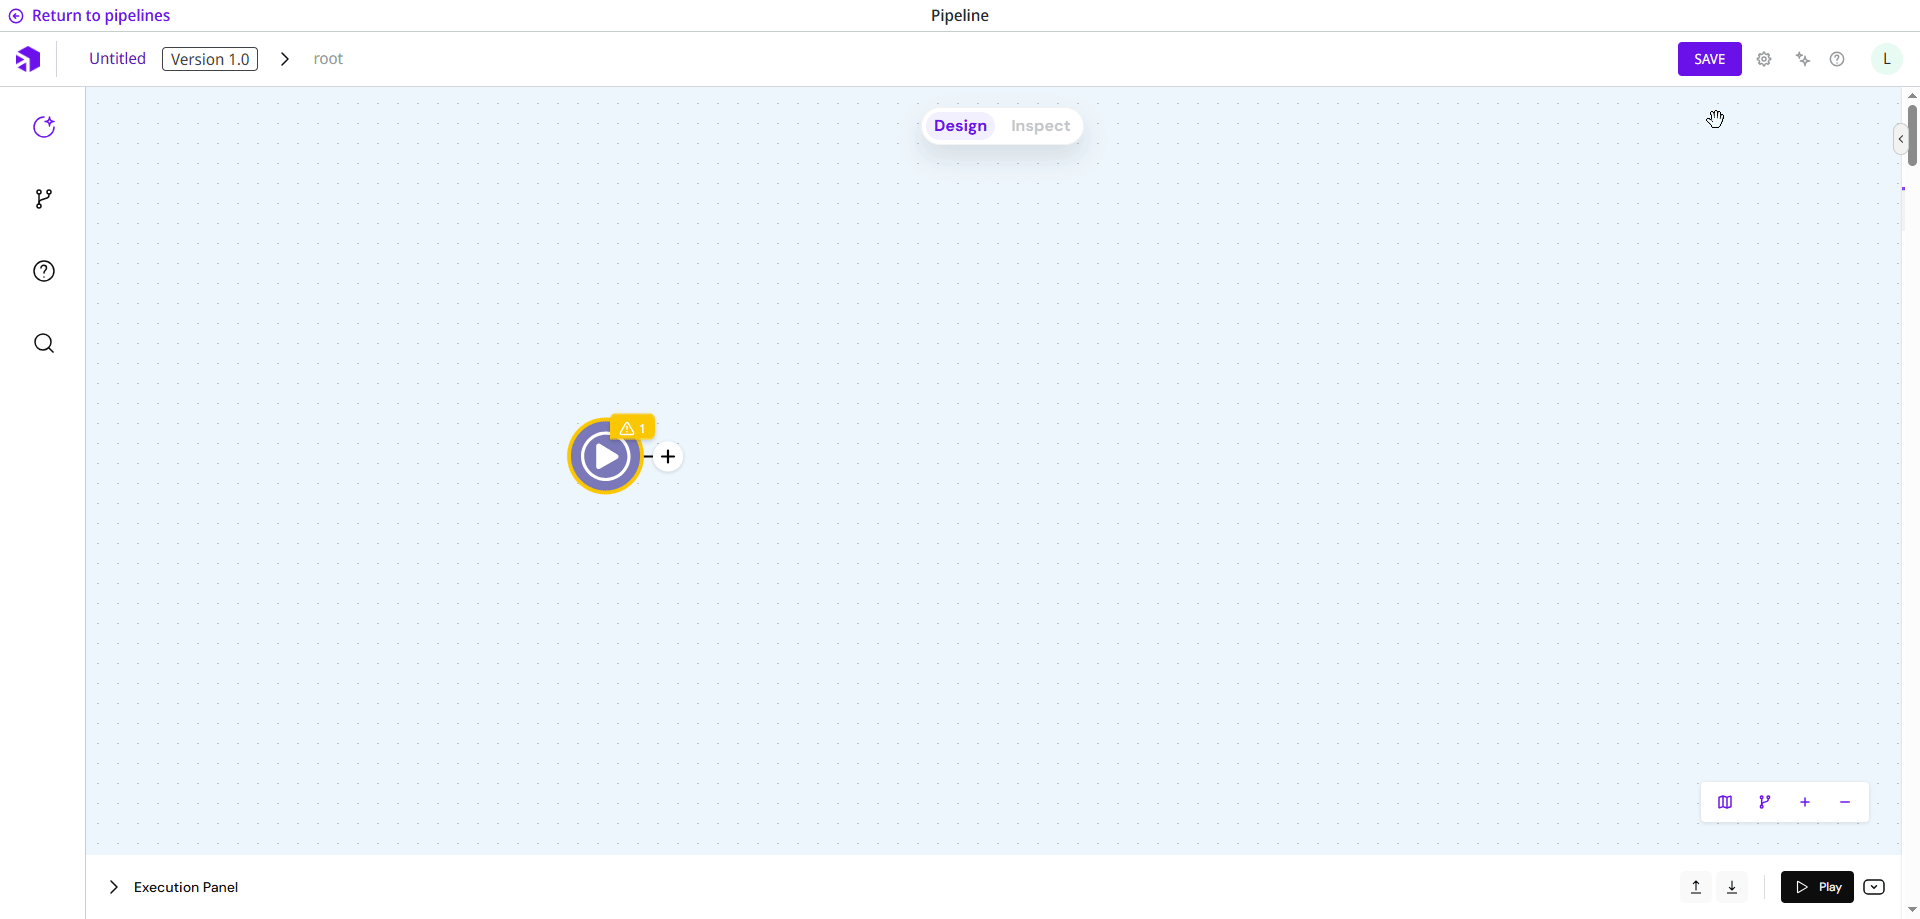Expand the Execution Panel
This screenshot has width=1920, height=919.
(114, 887)
